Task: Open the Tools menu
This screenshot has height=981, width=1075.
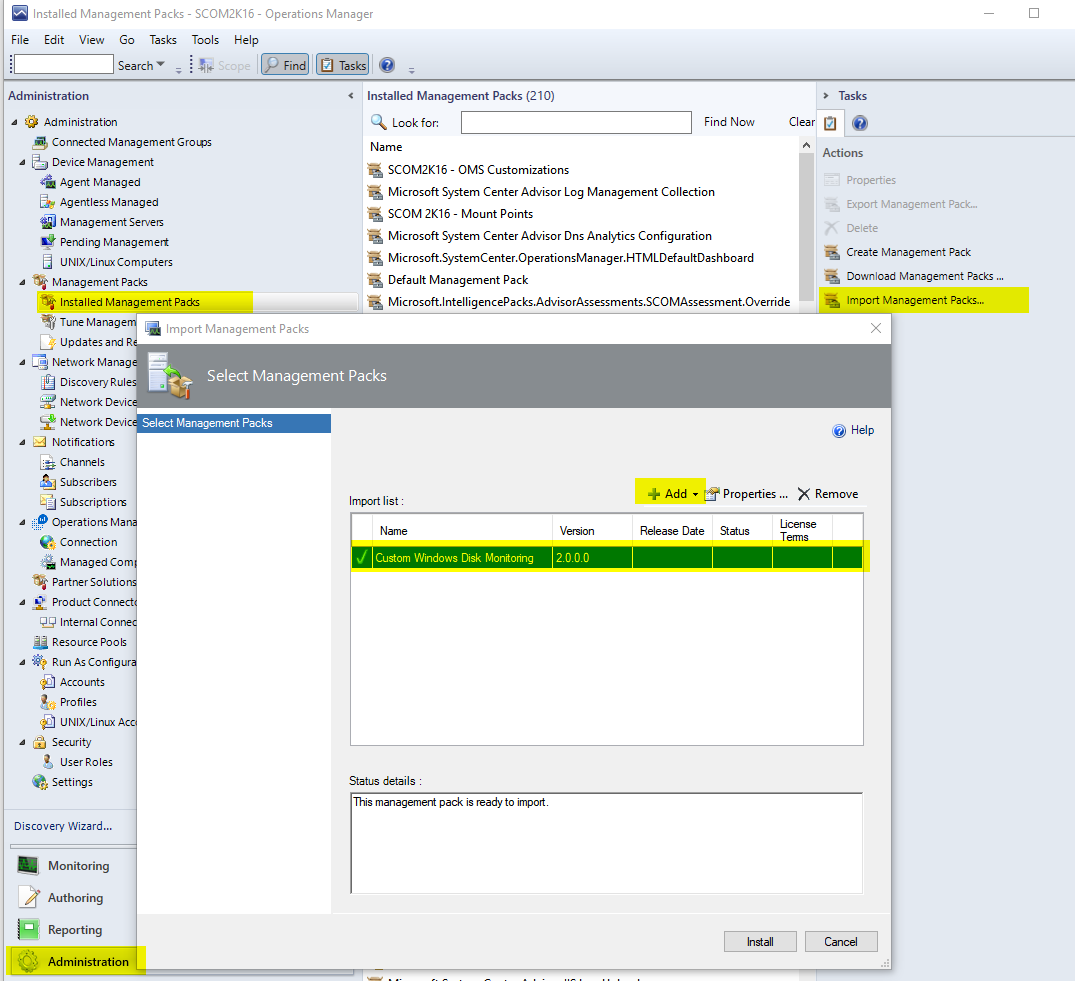Action: coord(205,40)
